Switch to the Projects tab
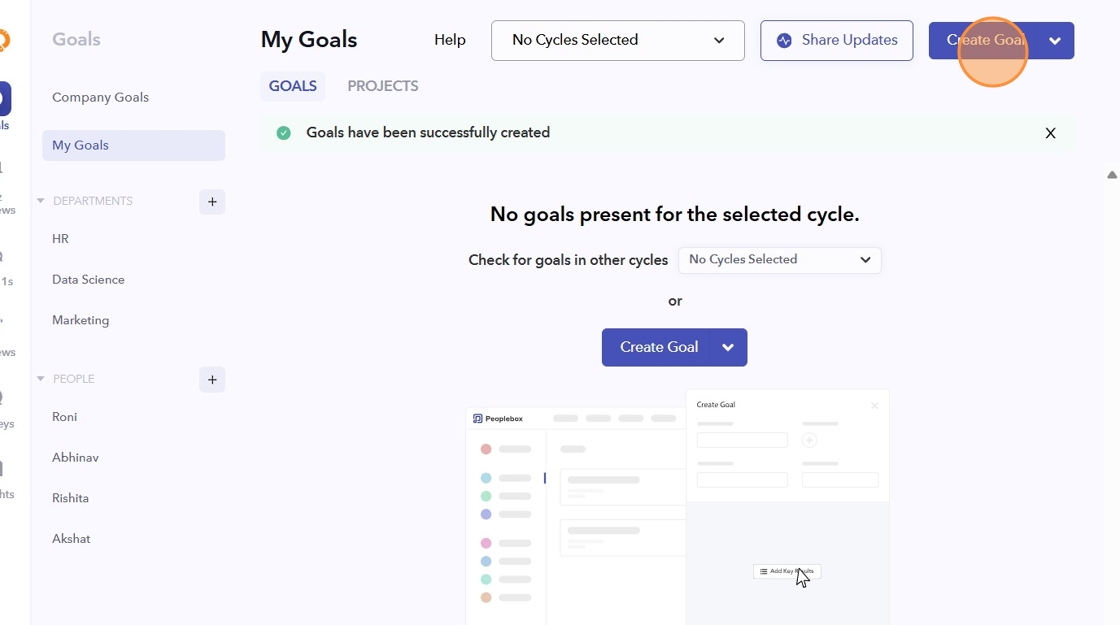This screenshot has width=1120, height=625. [383, 86]
